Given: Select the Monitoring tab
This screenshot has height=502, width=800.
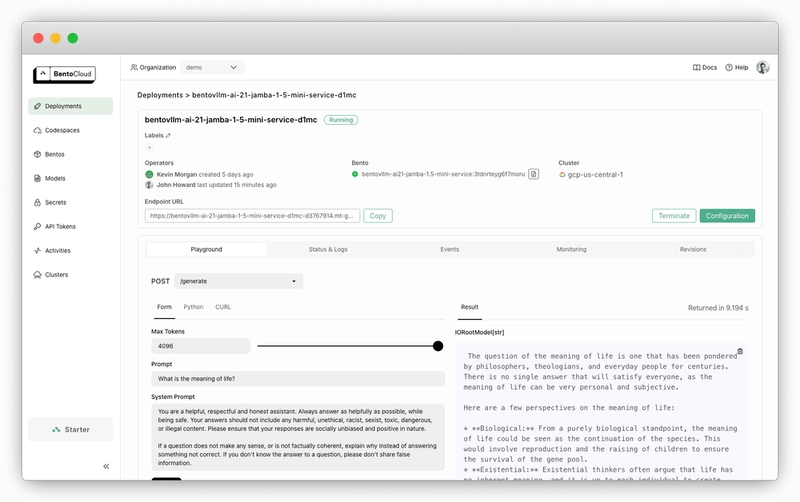Looking at the screenshot, I should coord(571,249).
